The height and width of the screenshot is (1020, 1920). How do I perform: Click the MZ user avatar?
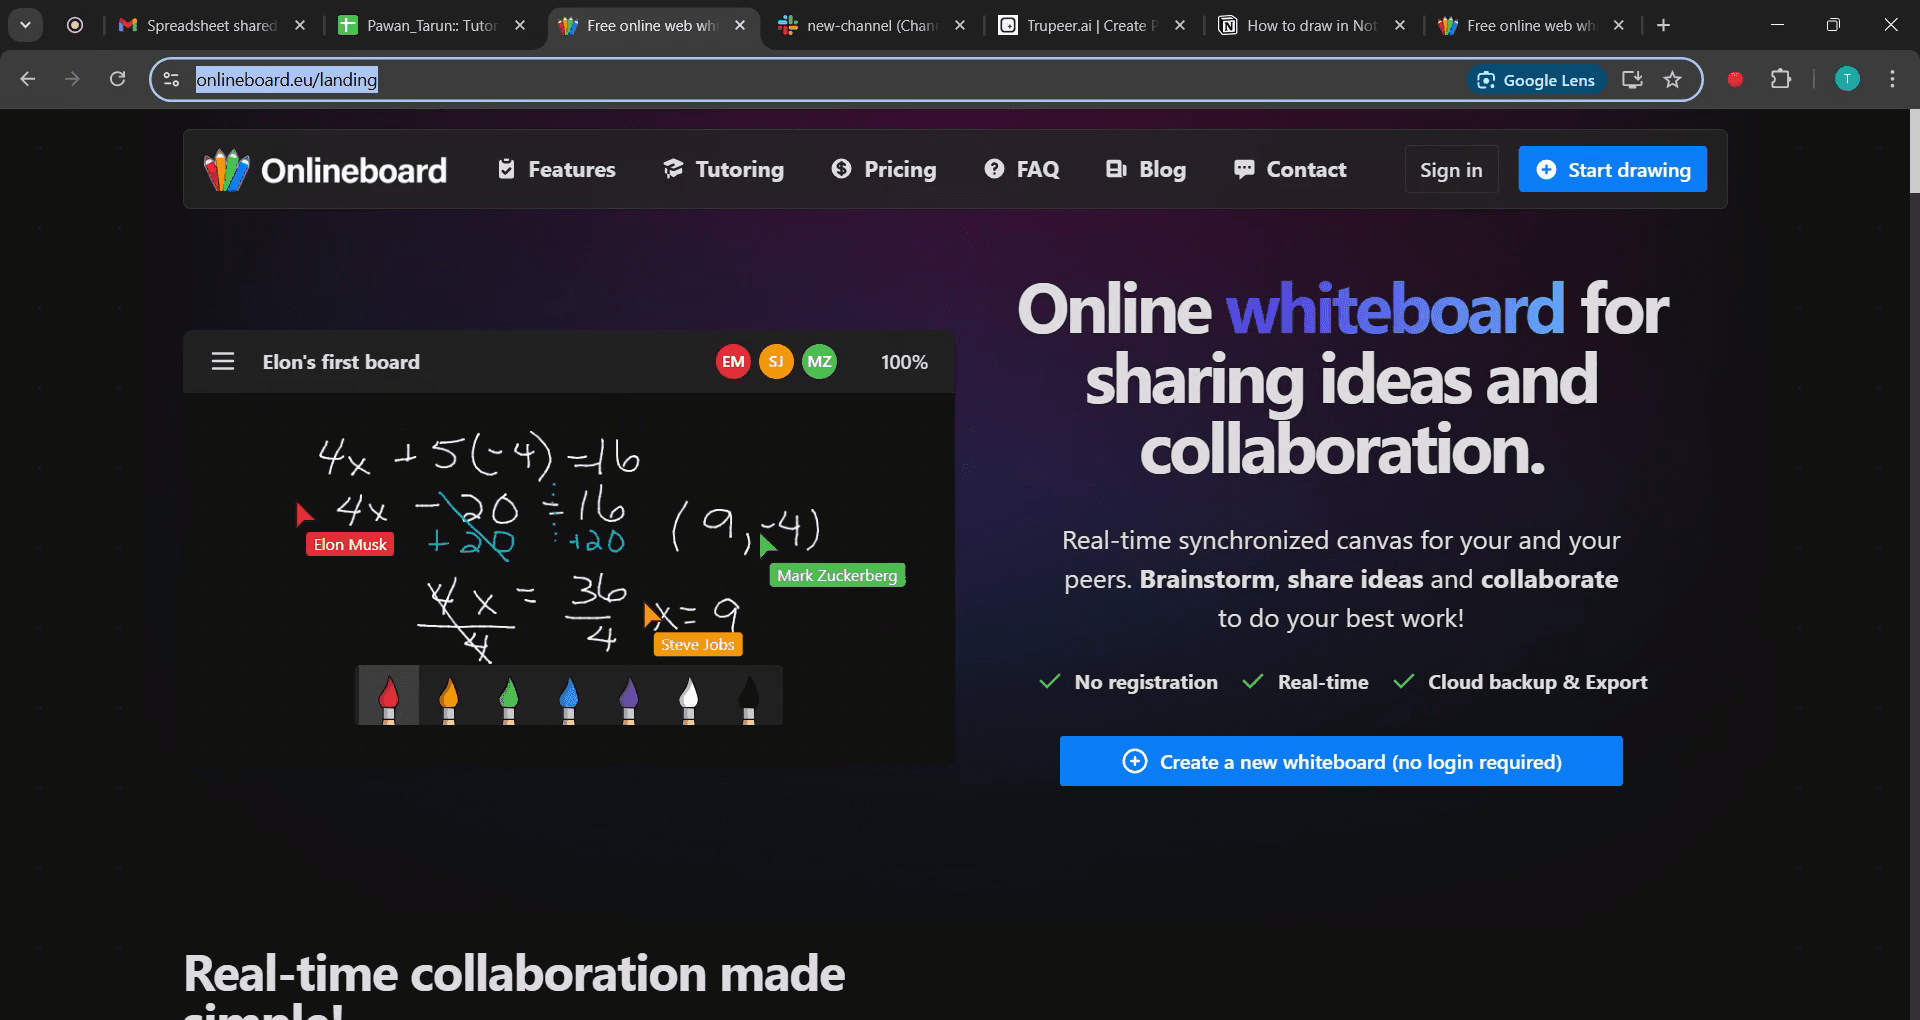click(819, 362)
